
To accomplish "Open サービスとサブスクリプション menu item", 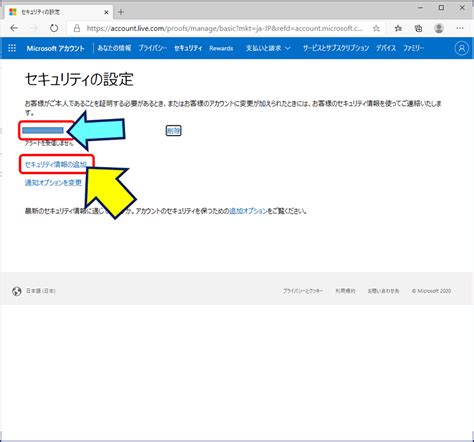I will coord(336,48).
